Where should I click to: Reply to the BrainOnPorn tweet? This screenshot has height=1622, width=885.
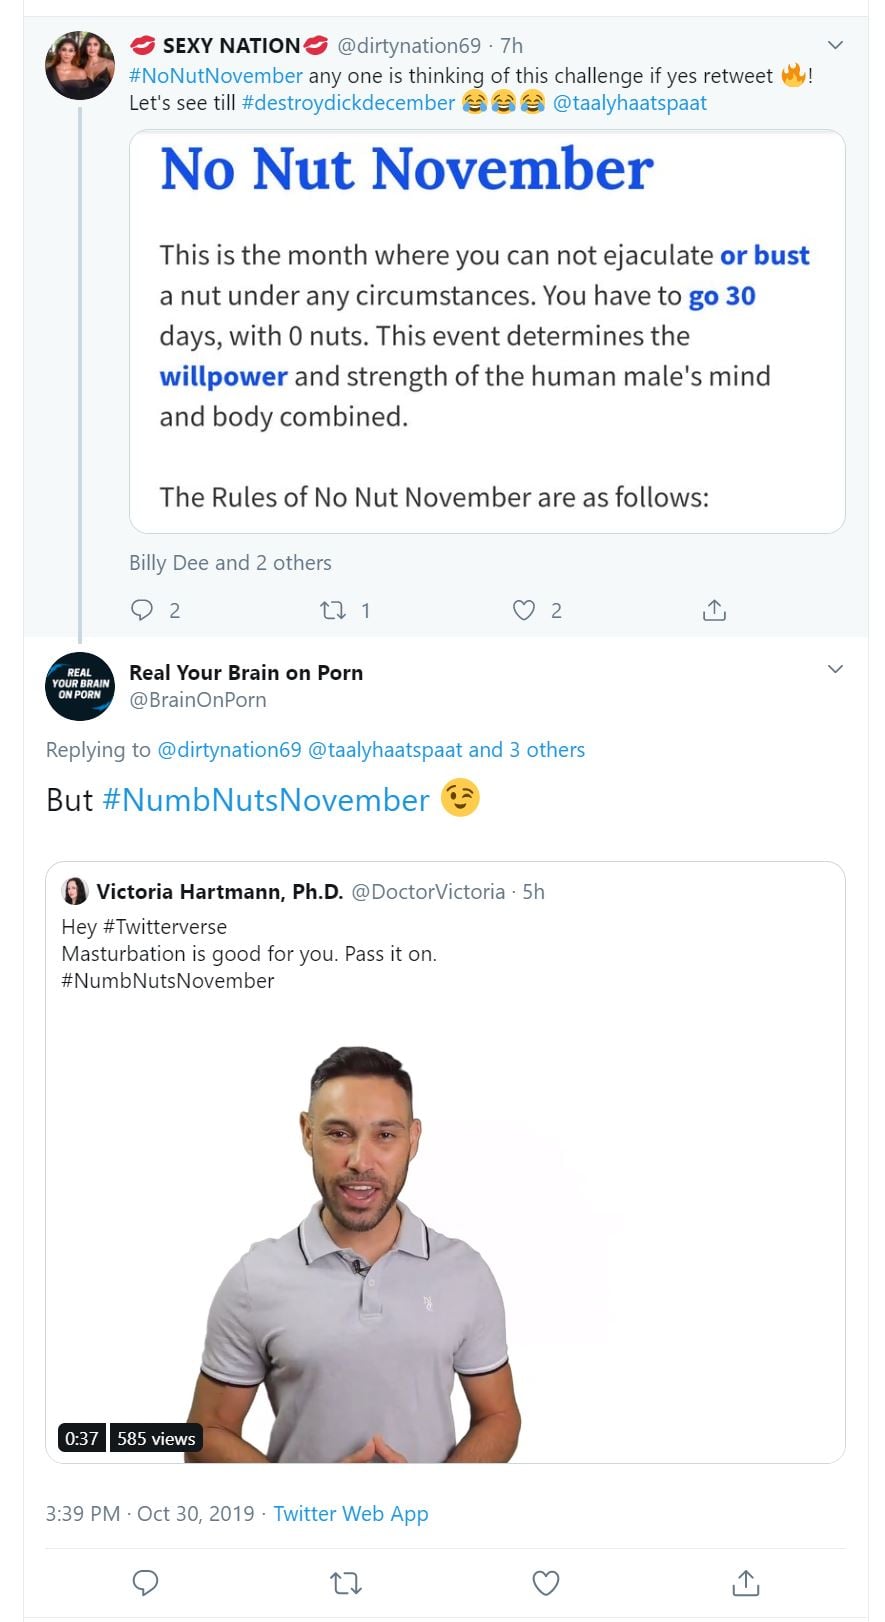(146, 1582)
